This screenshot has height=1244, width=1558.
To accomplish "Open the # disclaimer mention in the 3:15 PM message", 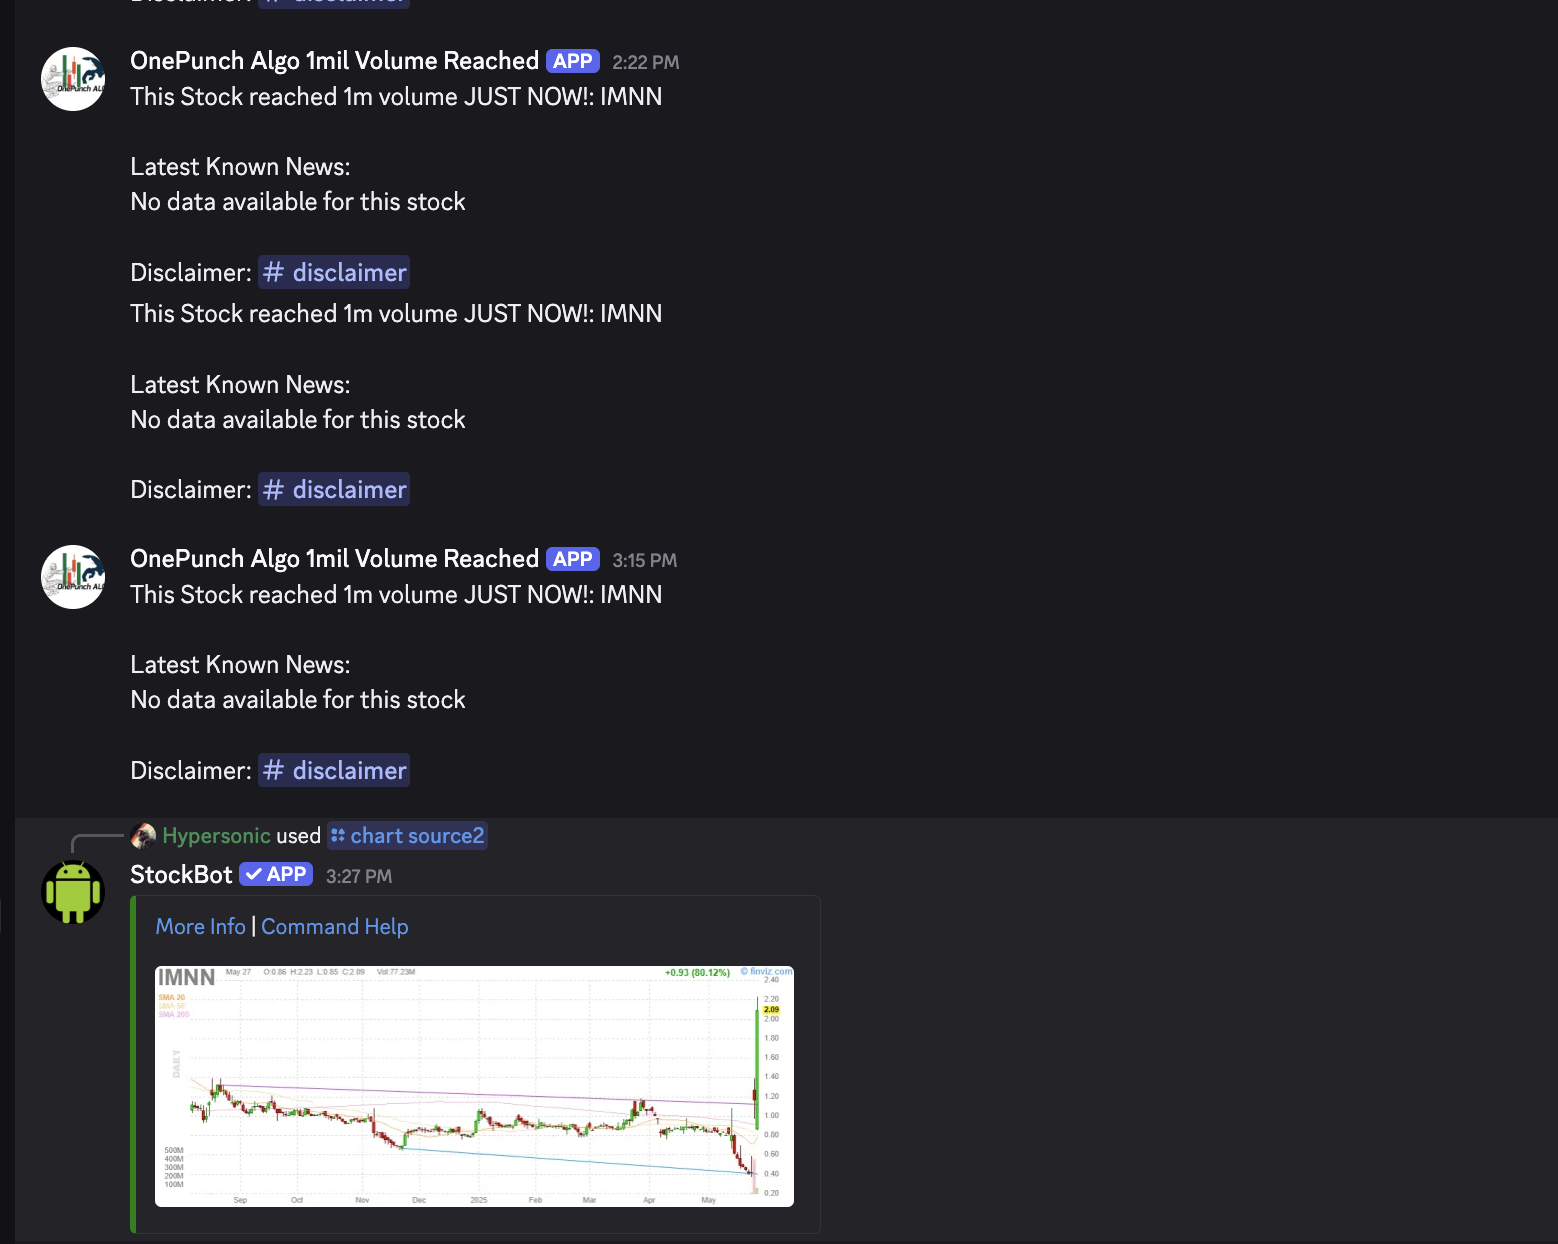I will tap(334, 770).
